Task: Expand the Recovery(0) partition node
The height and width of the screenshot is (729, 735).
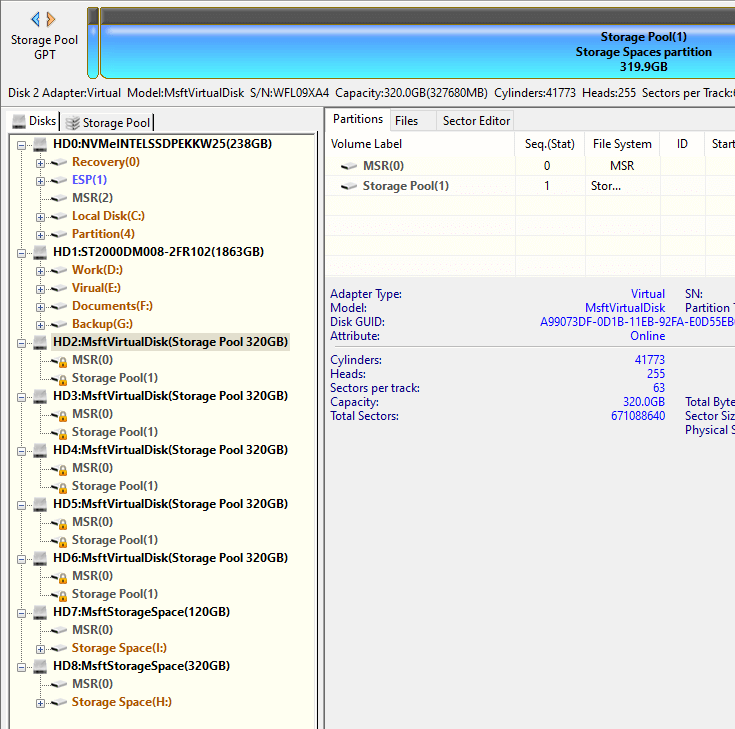Action: [x=41, y=162]
